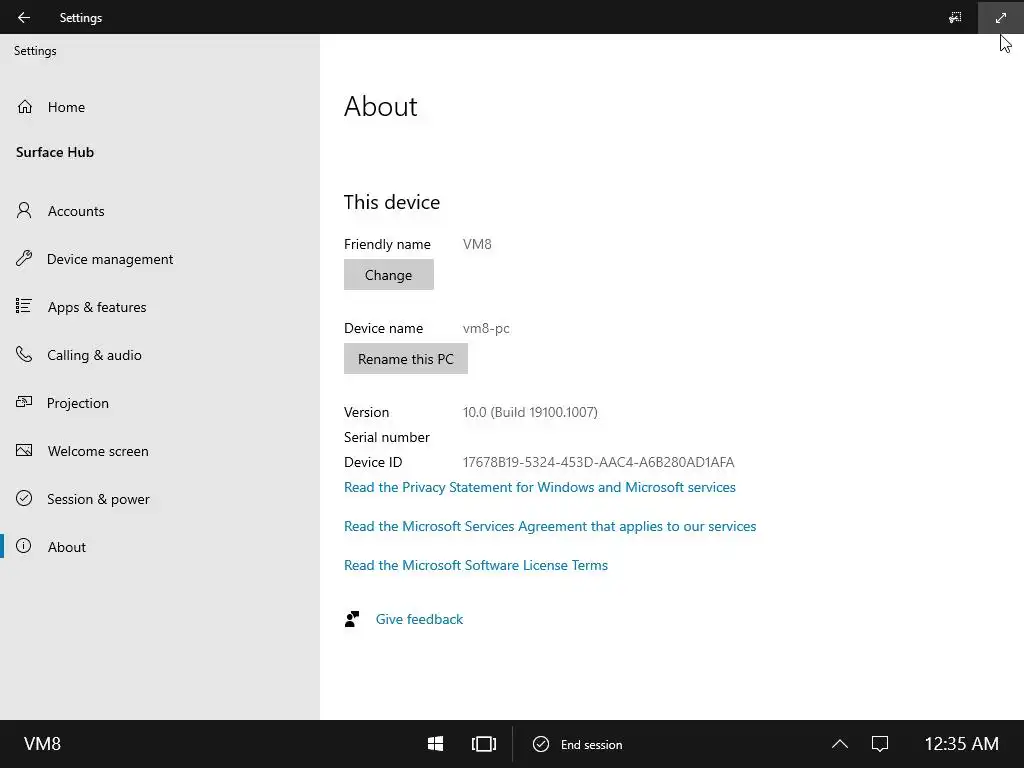Viewport: 1024px width, 768px height.
Task: Click the About info icon
Action: coord(24,546)
